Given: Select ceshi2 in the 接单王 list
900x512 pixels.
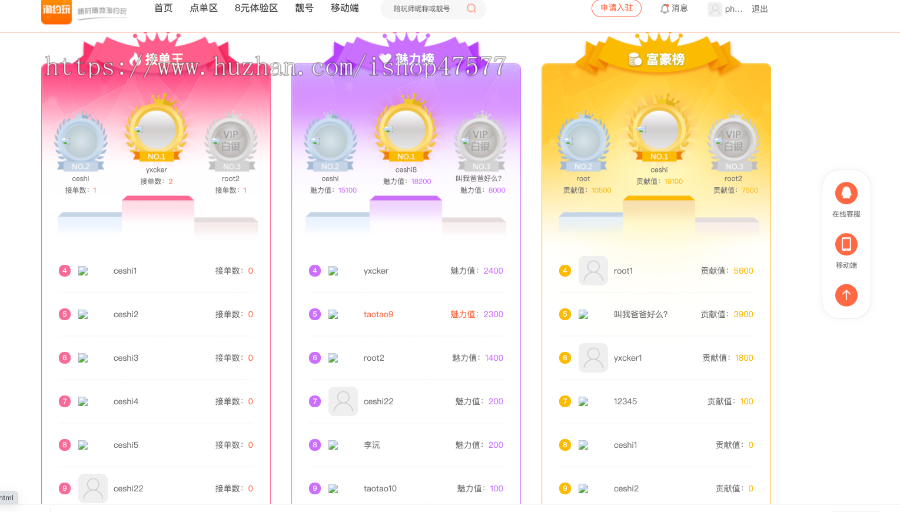Looking at the screenshot, I should (126, 315).
